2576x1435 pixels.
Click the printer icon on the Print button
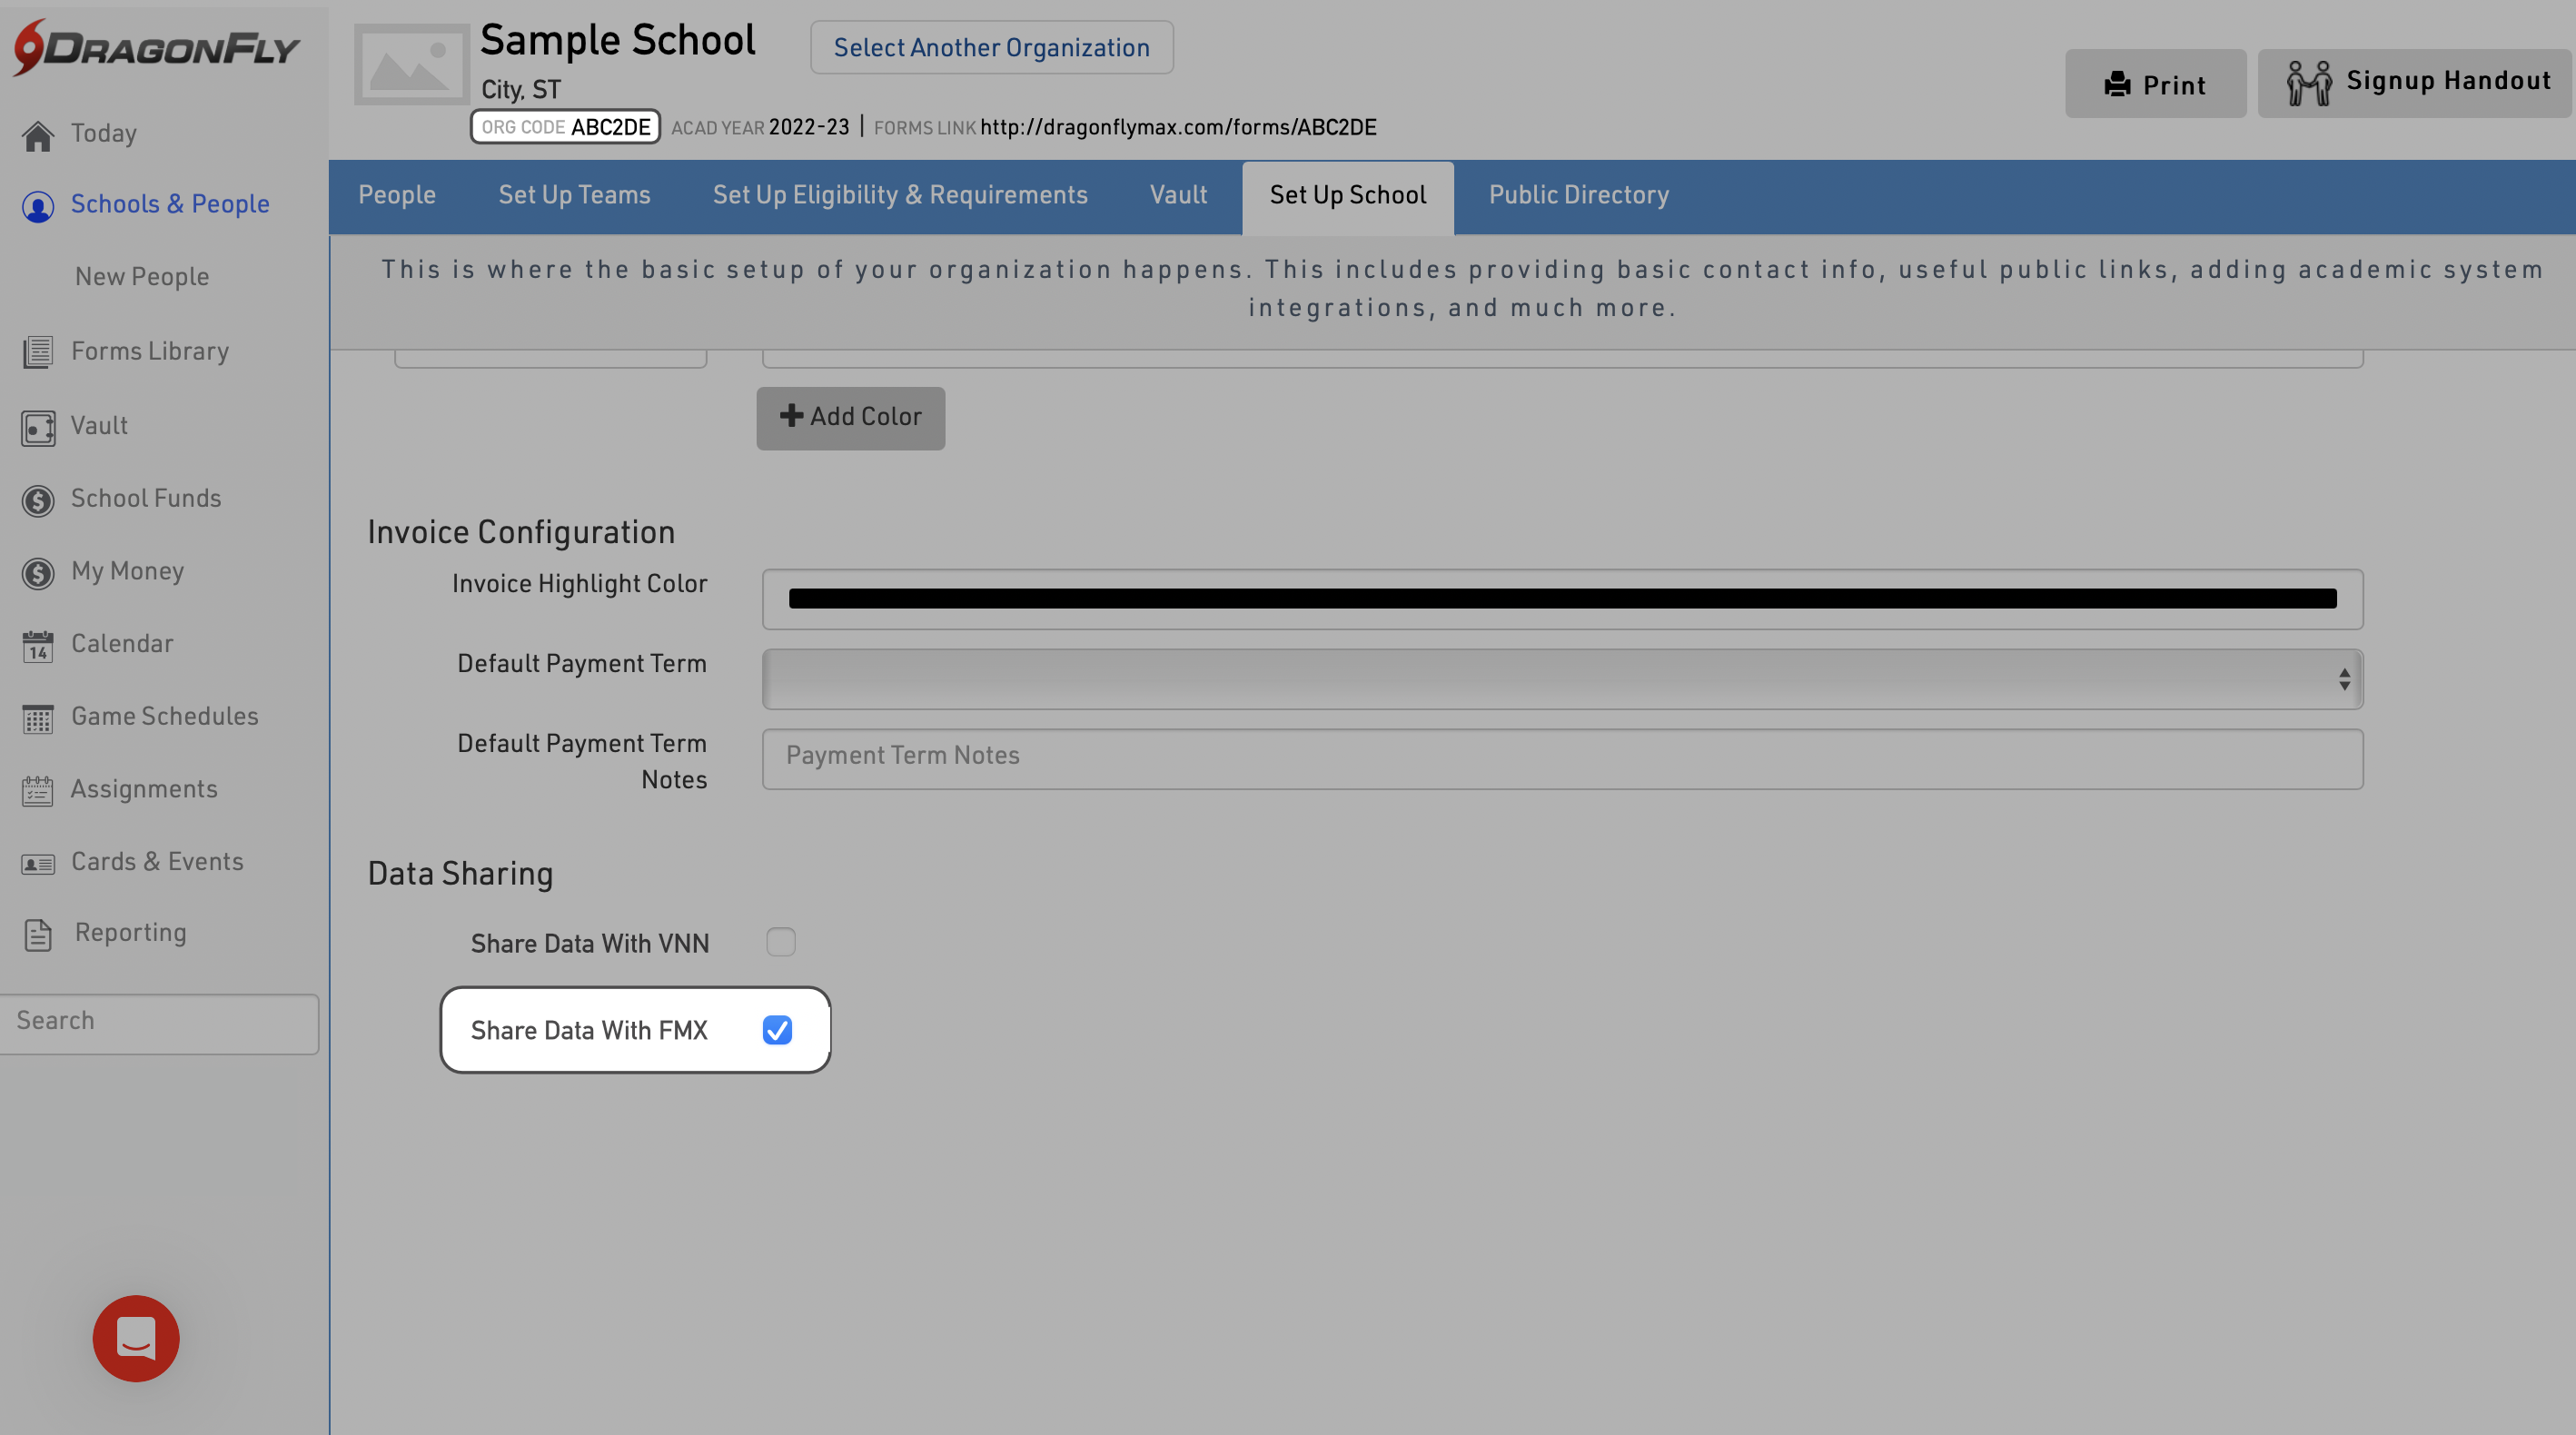tap(2117, 84)
